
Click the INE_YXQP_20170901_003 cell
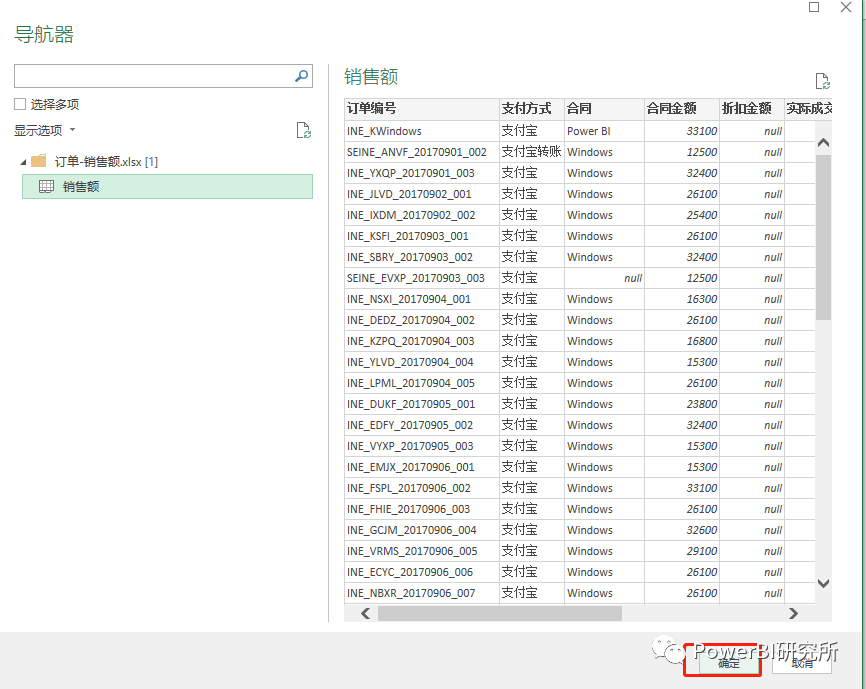pyautogui.click(x=421, y=173)
